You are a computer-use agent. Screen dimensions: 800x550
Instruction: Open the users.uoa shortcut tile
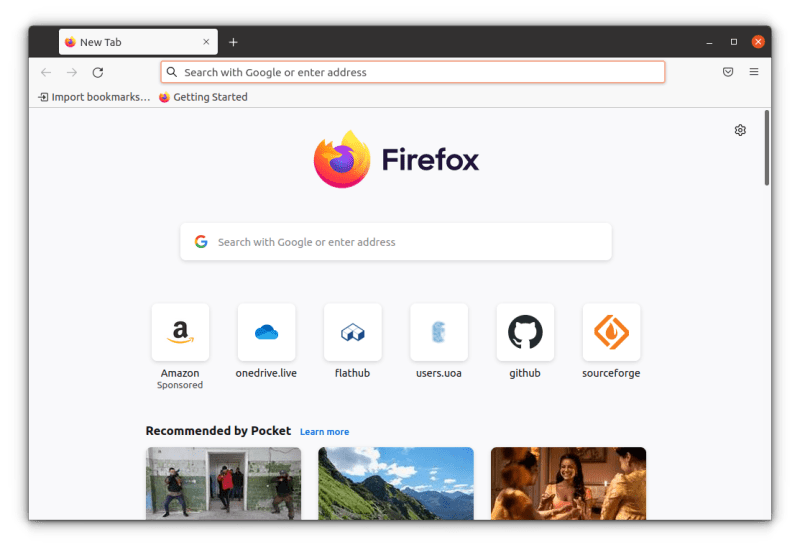point(439,332)
